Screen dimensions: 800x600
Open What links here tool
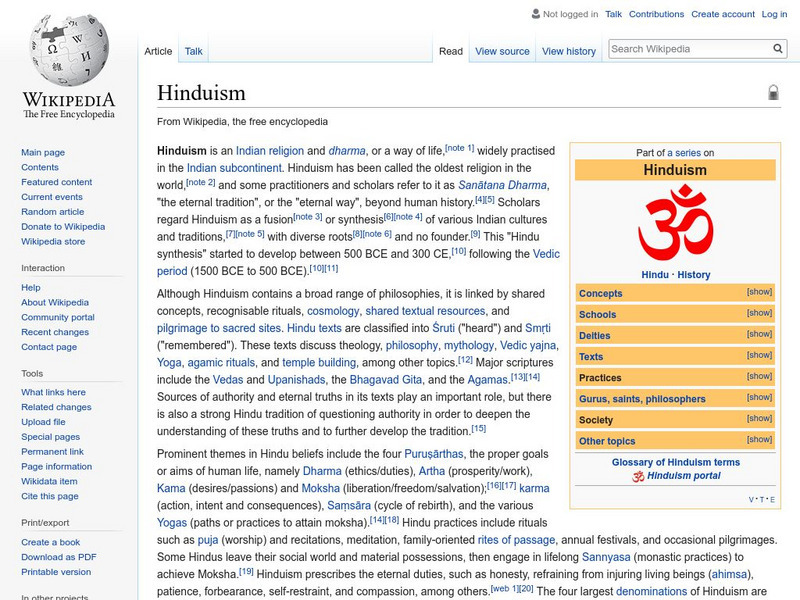click(x=53, y=392)
